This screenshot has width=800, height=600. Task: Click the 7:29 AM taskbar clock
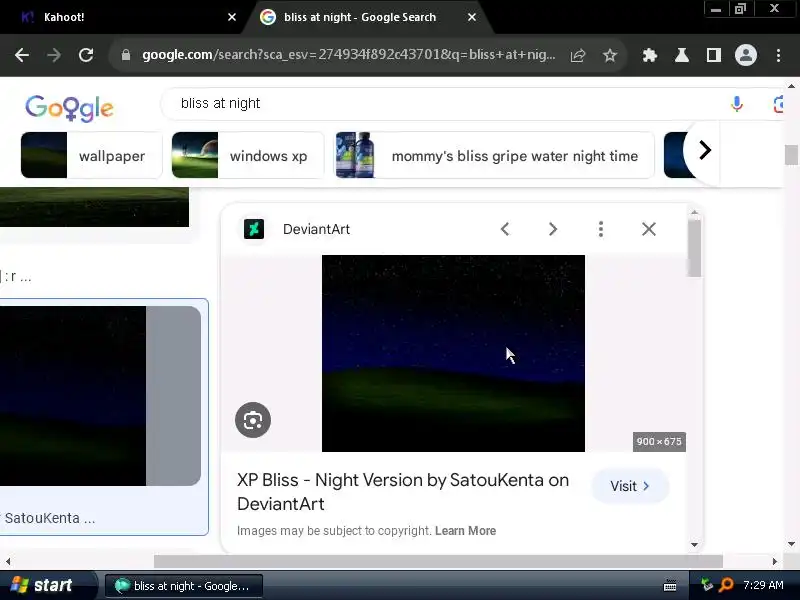(x=763, y=585)
